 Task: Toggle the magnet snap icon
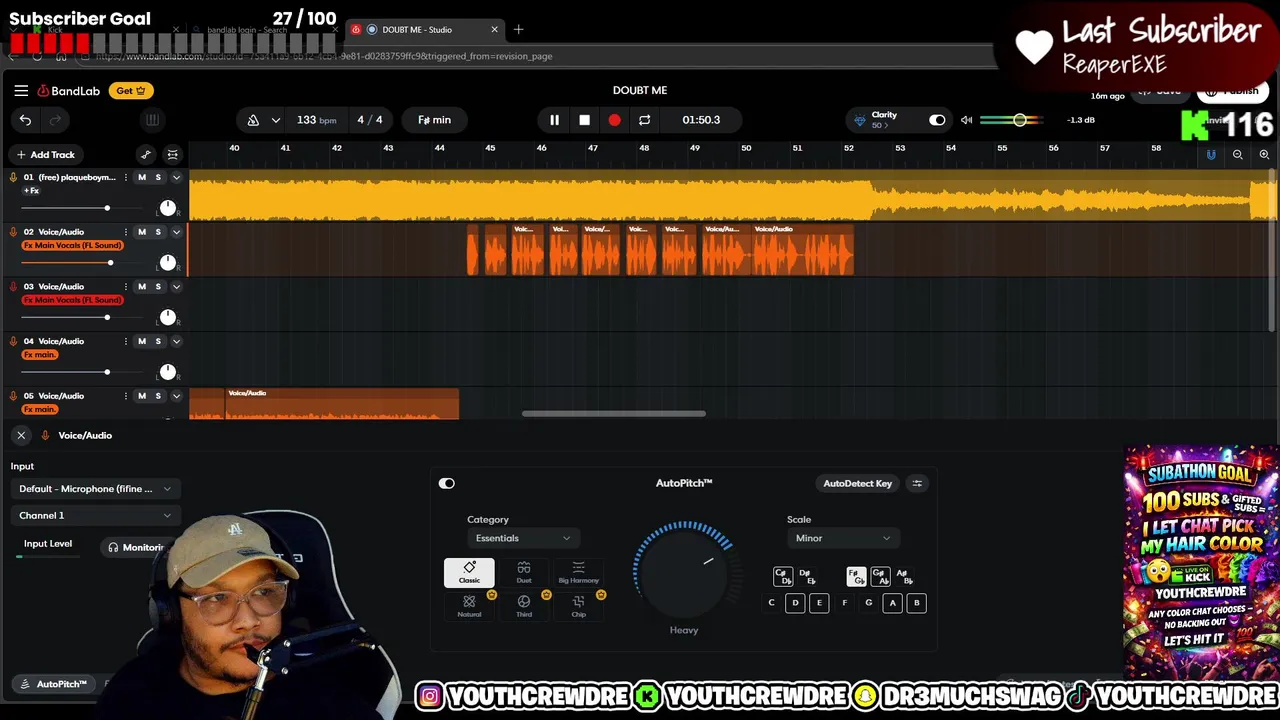[1211, 155]
